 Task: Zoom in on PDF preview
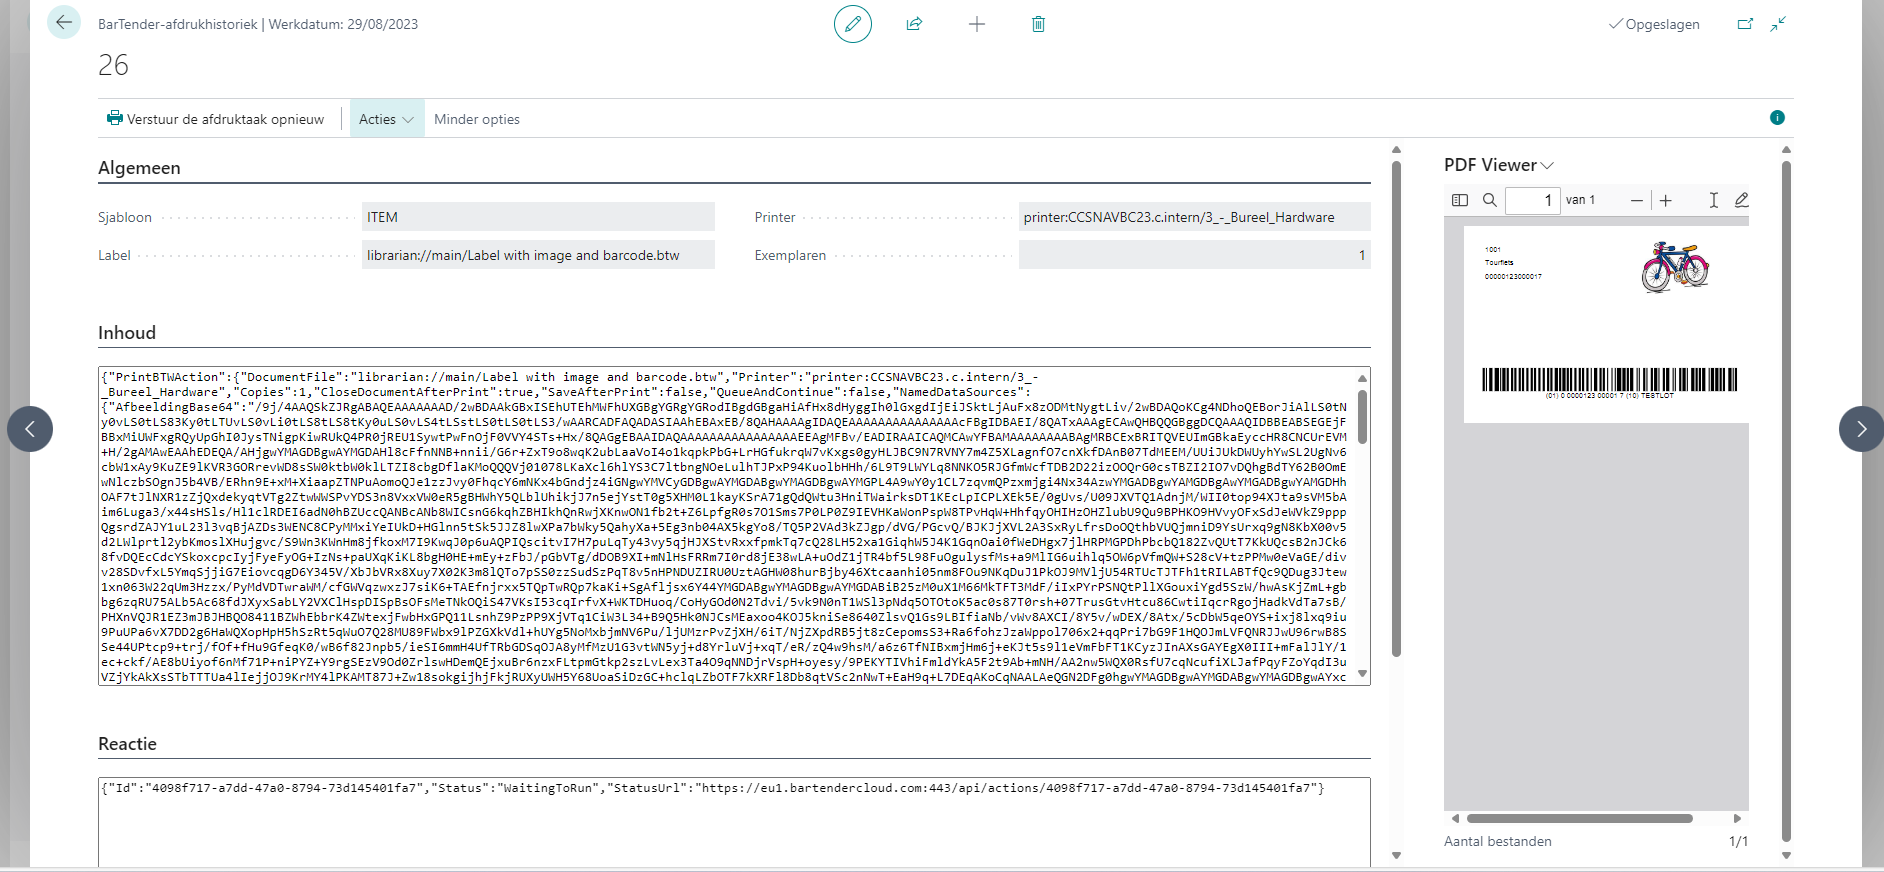click(x=1666, y=200)
